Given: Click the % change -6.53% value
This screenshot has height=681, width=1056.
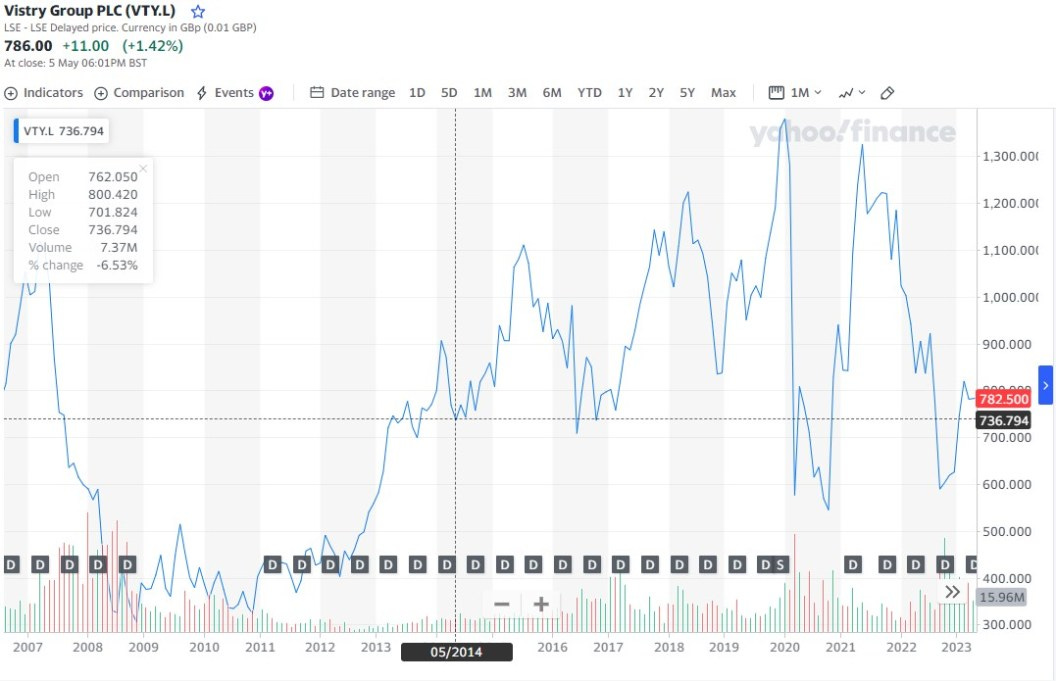Looking at the screenshot, I should [x=117, y=265].
